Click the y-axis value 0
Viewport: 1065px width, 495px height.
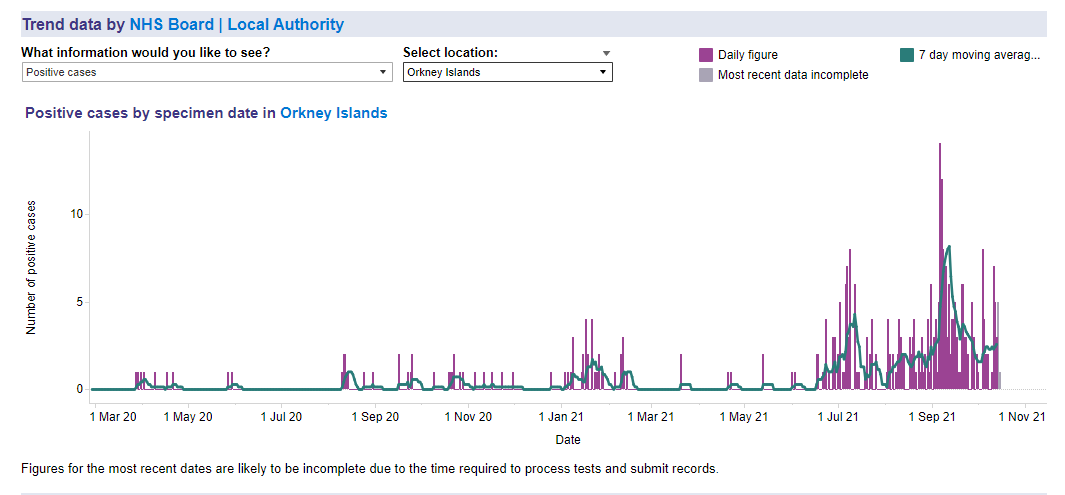point(78,390)
